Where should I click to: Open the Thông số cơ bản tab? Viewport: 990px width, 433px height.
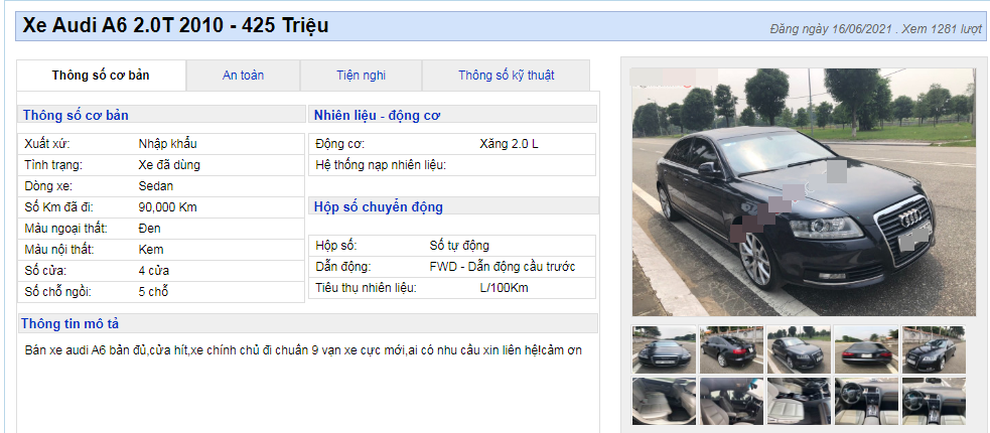tap(101, 76)
